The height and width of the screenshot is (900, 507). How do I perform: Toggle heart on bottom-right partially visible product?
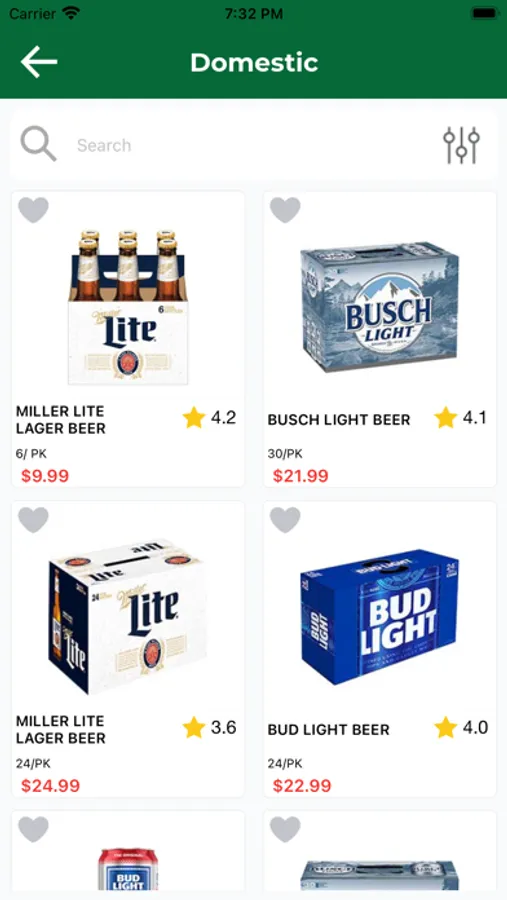(285, 829)
